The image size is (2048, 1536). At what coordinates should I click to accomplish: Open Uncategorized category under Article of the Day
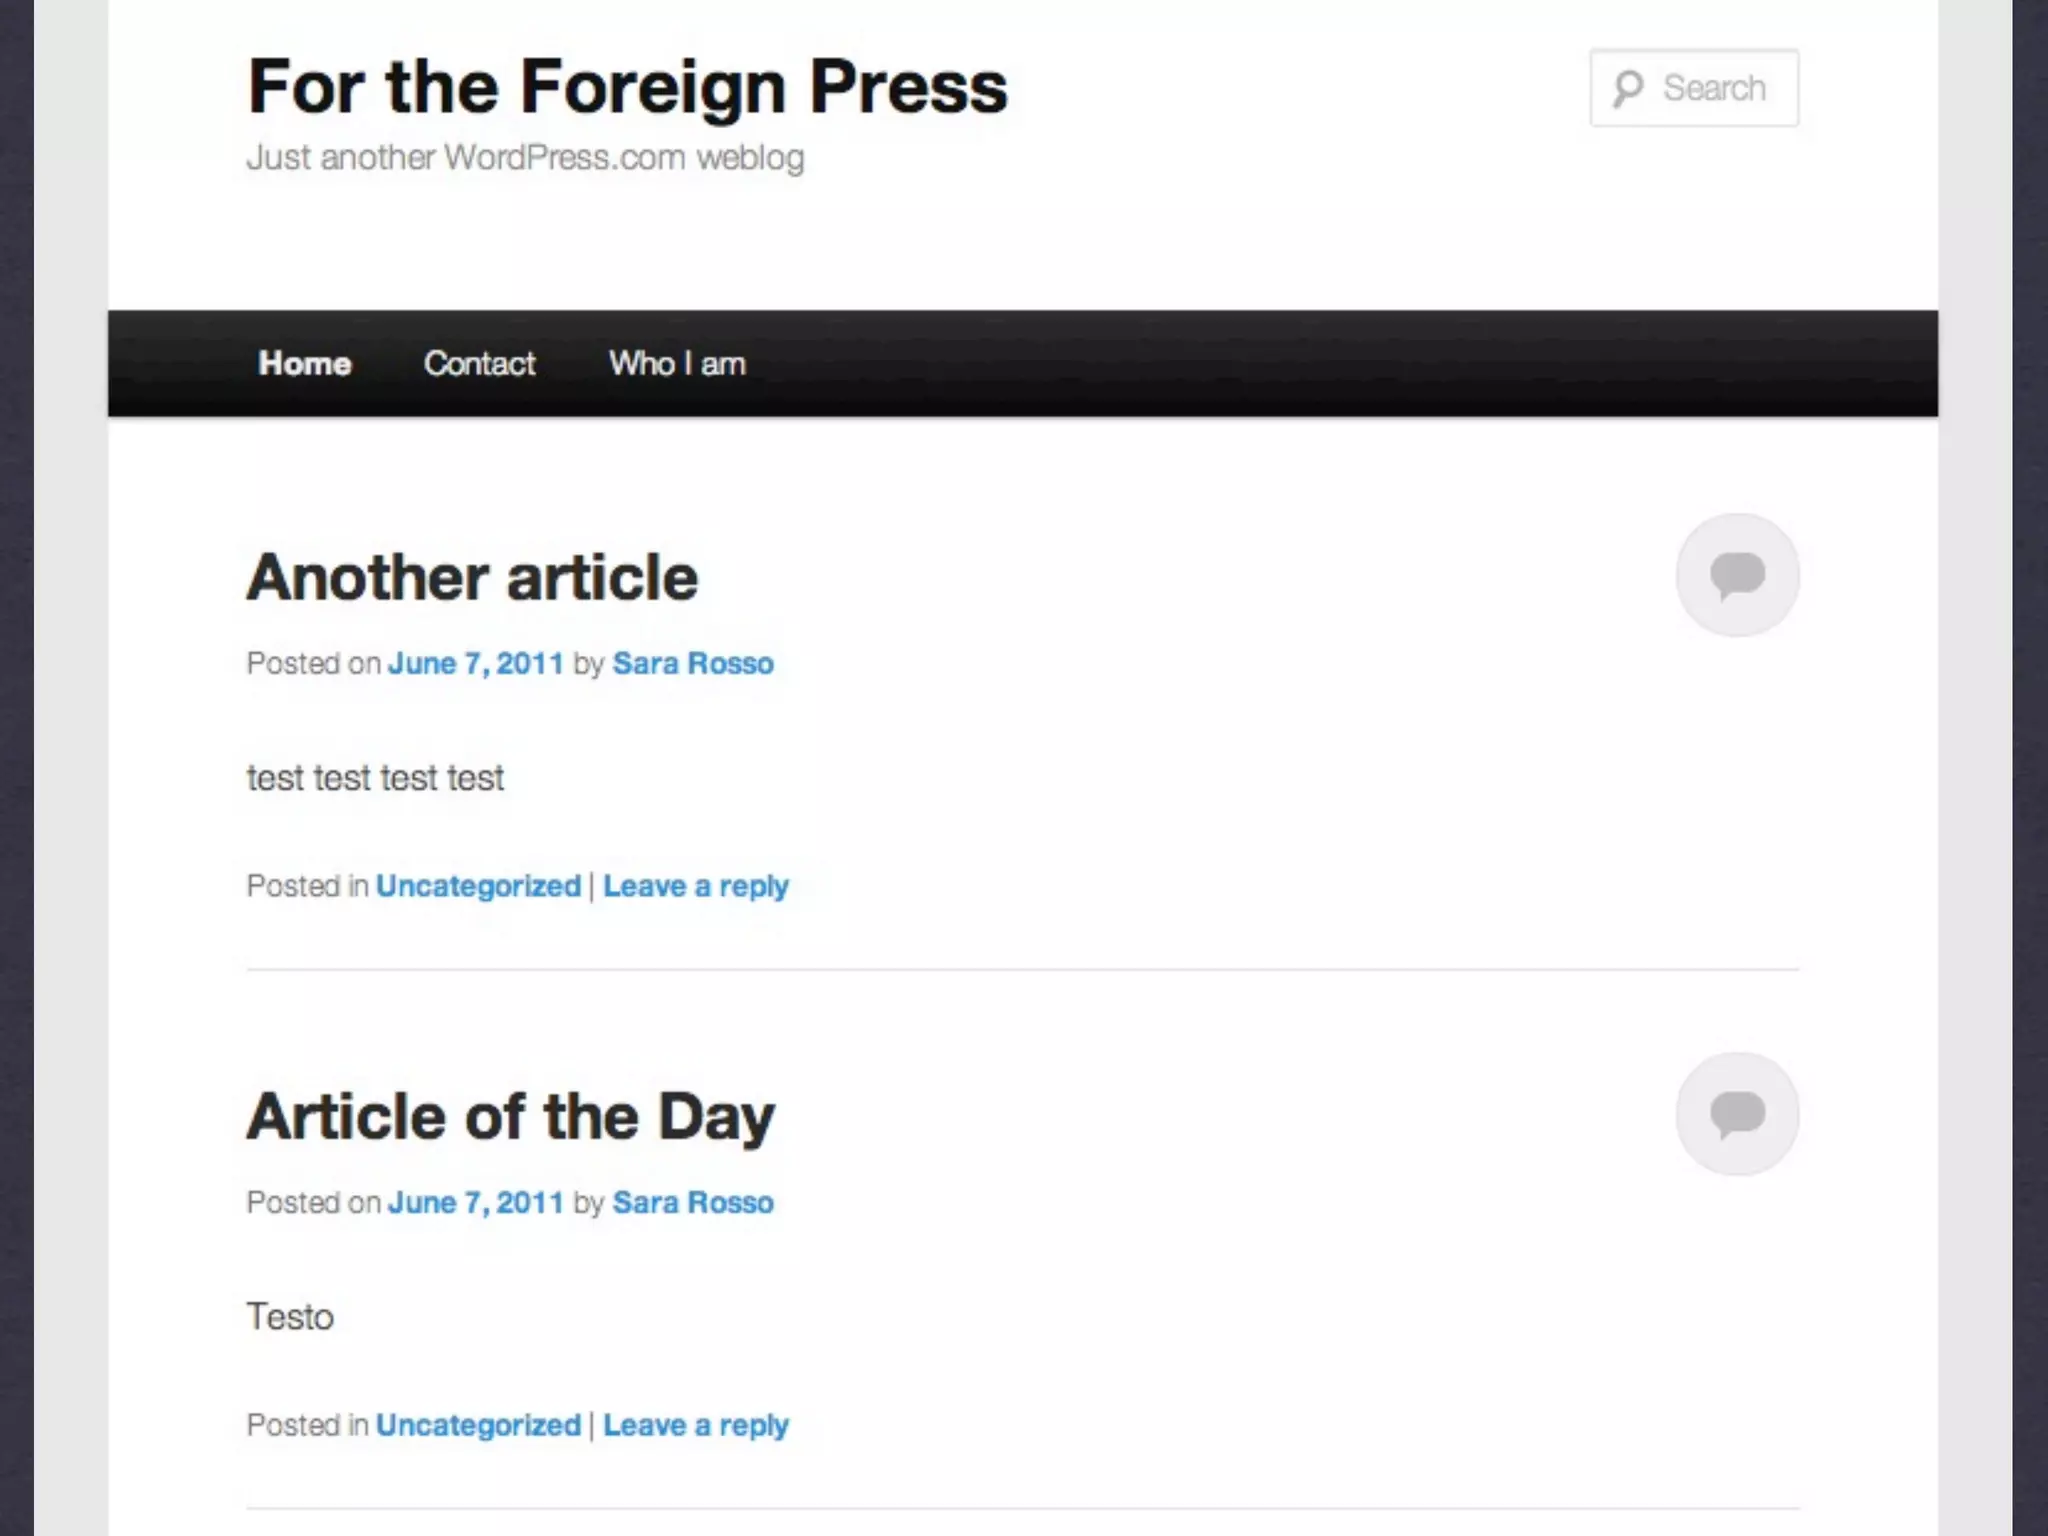tap(478, 1425)
